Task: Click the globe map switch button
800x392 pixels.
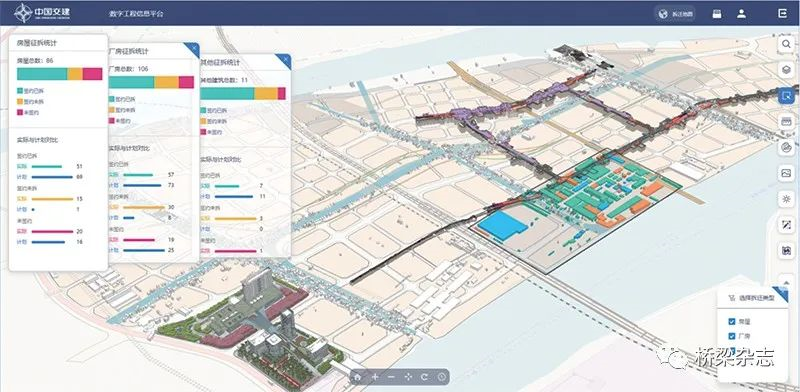Action: point(675,14)
